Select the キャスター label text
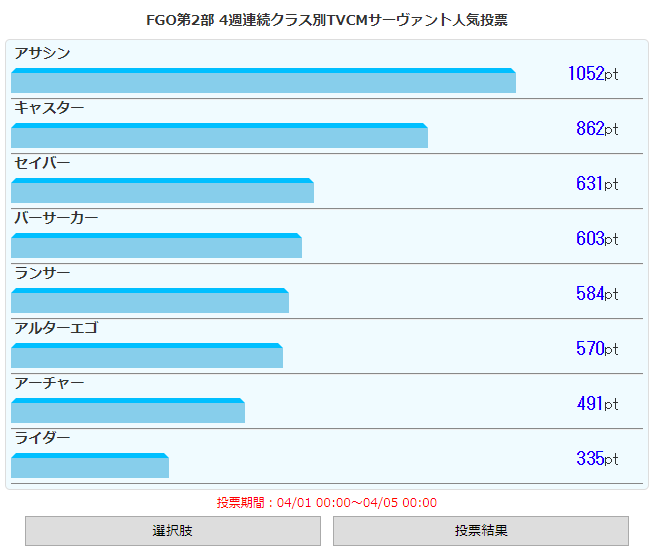 (x=49, y=108)
